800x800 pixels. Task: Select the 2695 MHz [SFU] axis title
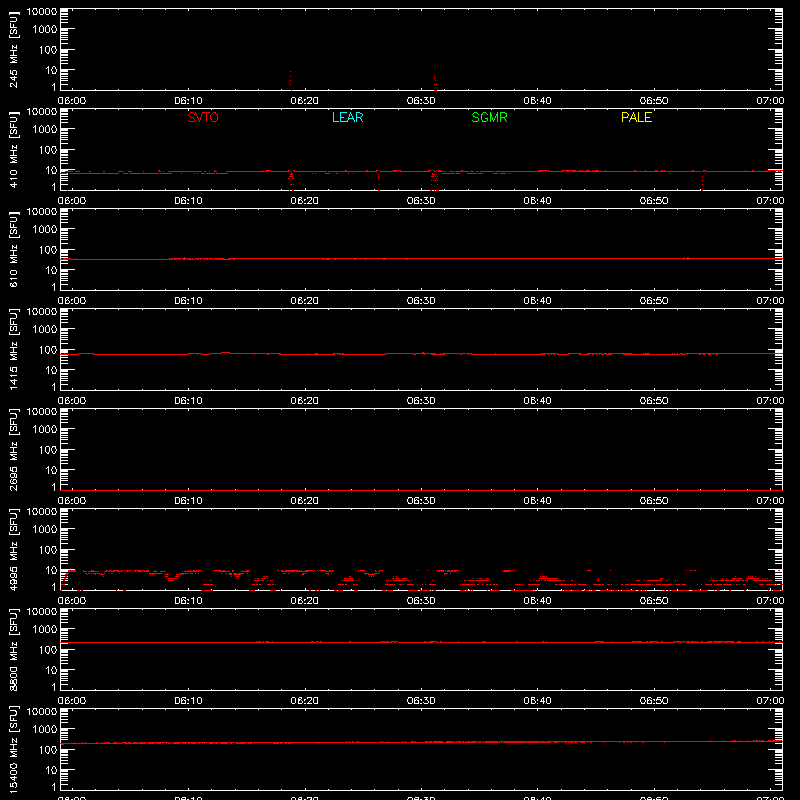(13, 449)
